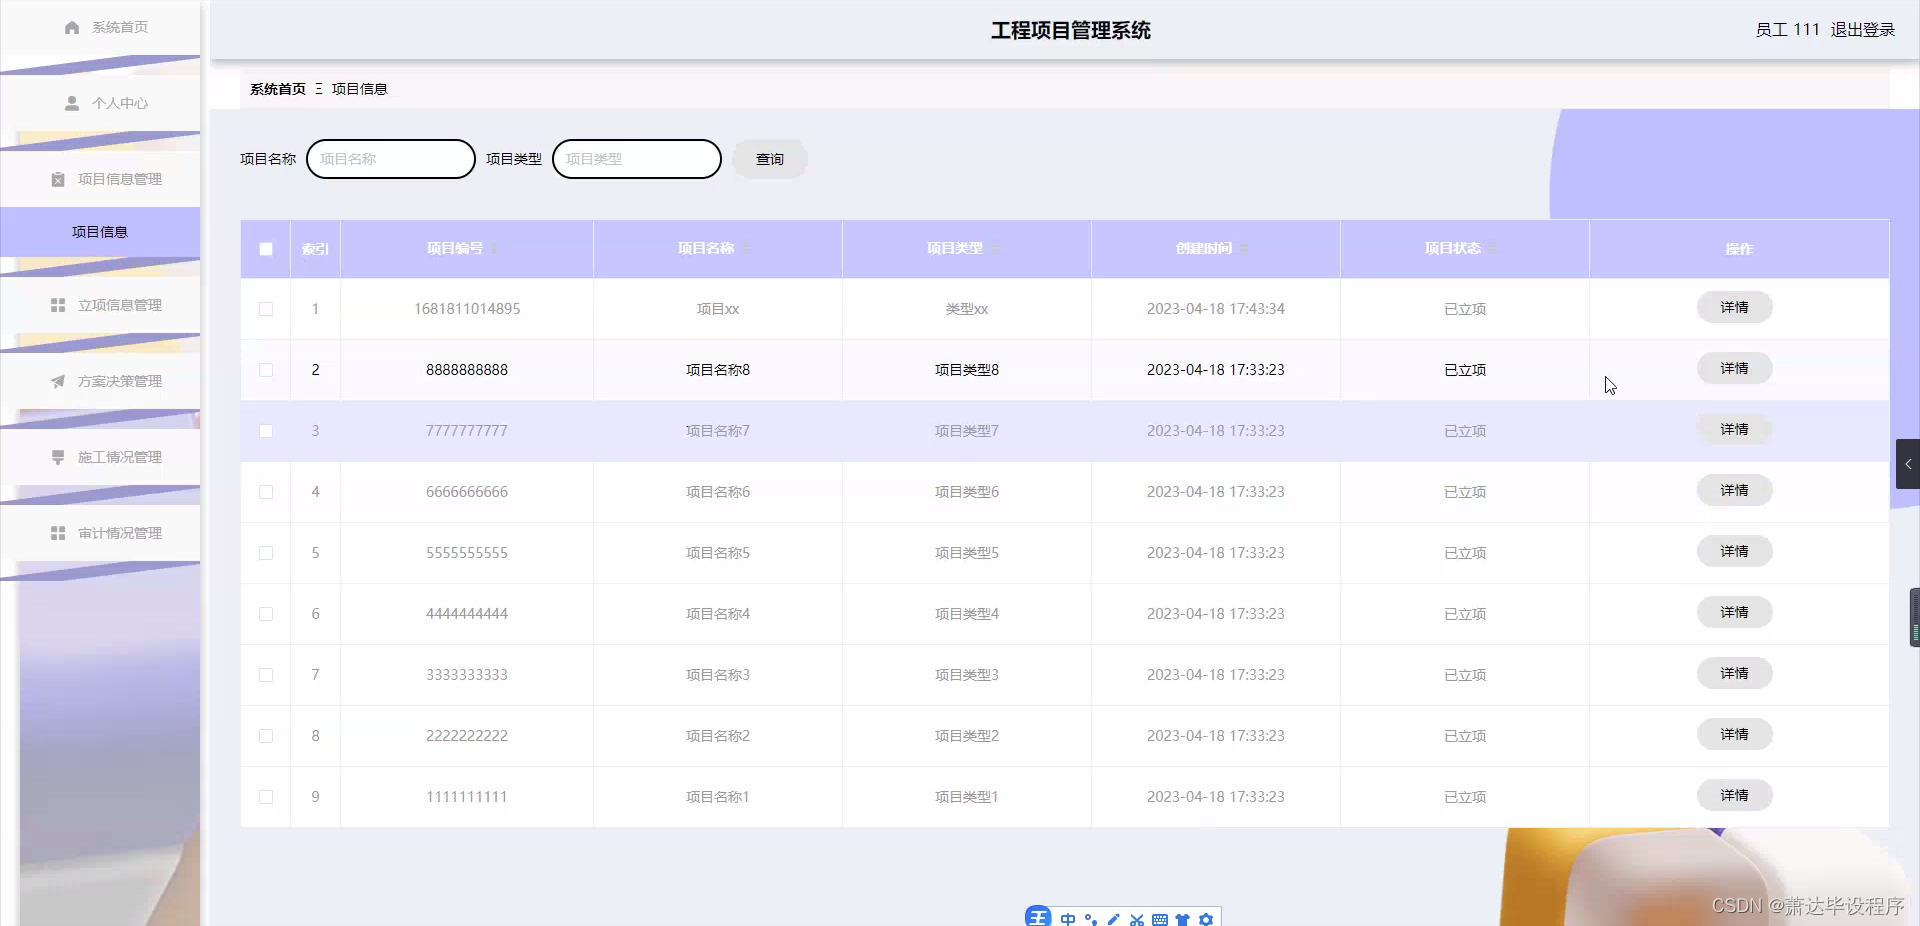The width and height of the screenshot is (1920, 926).
Task: Check the checkbox for row 1111111111
Action: pos(266,797)
